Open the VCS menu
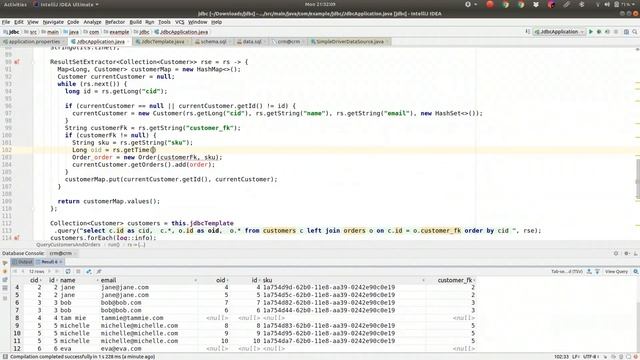Viewport: 640px width, 360px height. 180,22
